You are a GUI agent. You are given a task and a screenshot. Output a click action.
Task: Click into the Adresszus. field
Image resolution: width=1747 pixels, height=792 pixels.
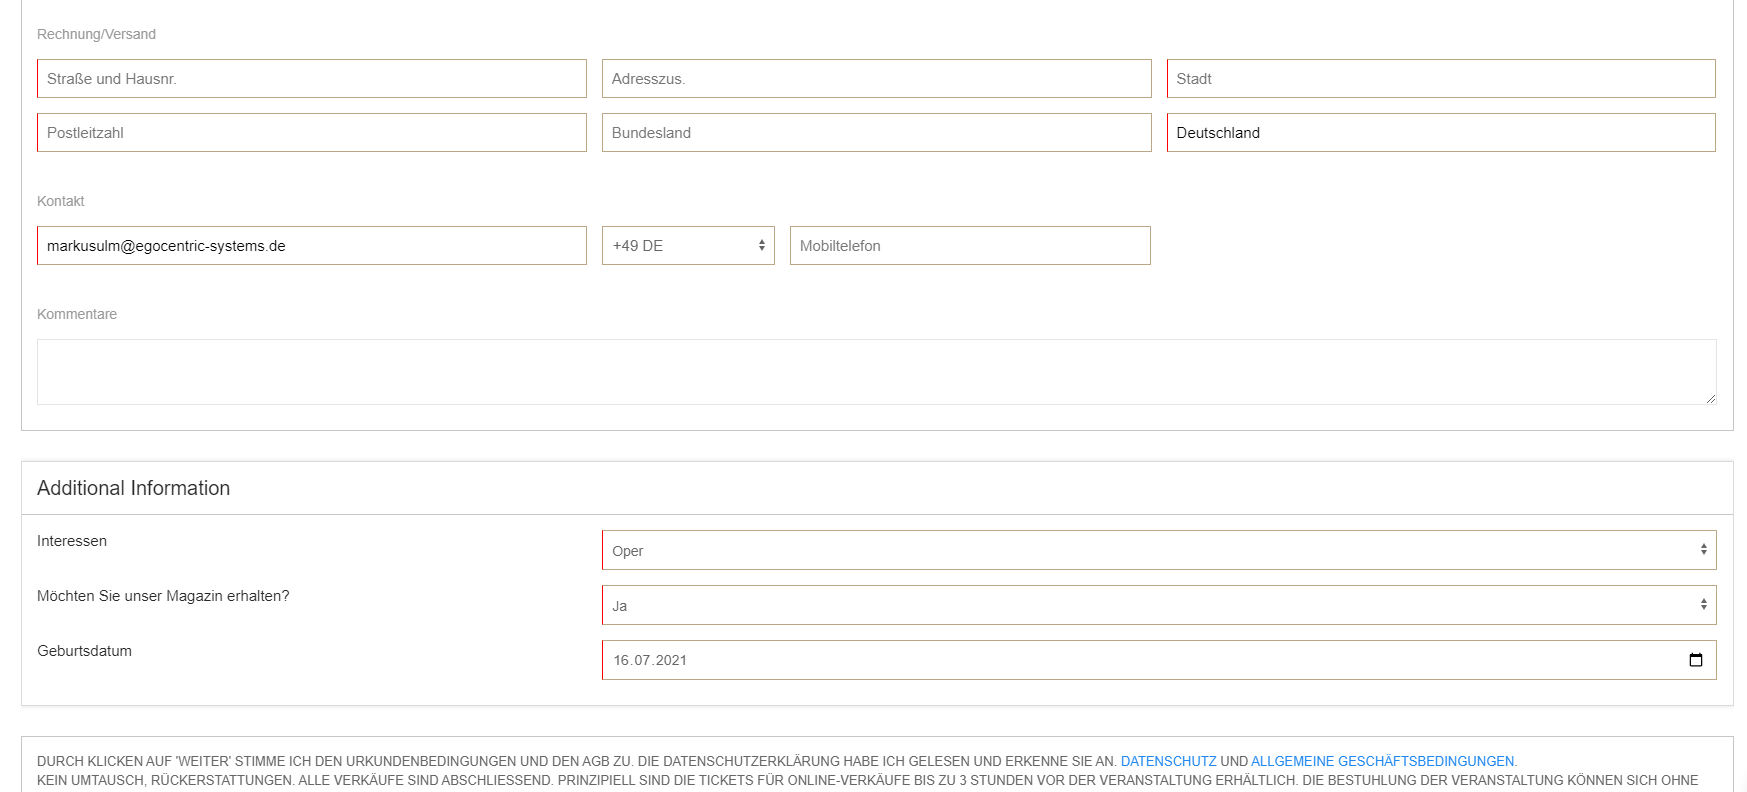click(876, 79)
